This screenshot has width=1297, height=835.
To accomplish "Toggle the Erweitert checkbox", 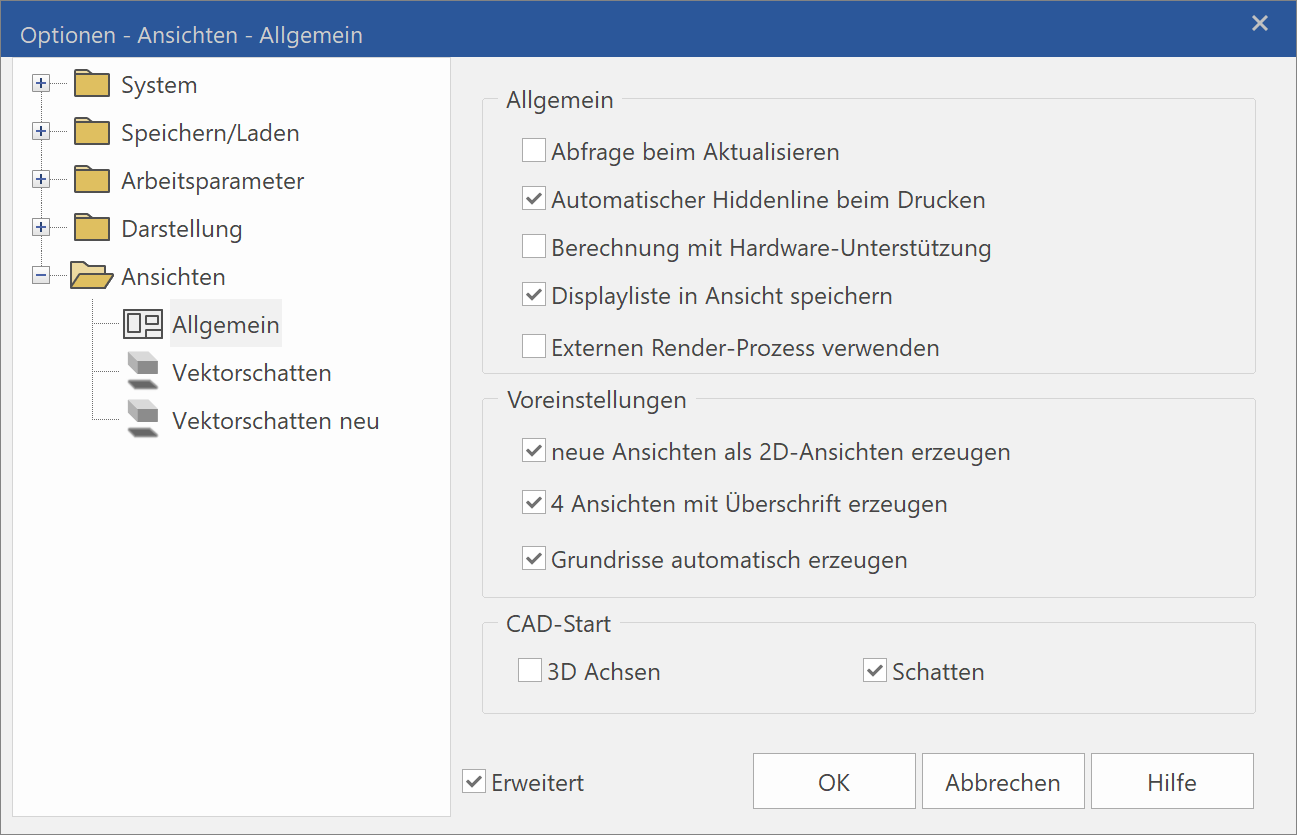I will click(x=474, y=782).
